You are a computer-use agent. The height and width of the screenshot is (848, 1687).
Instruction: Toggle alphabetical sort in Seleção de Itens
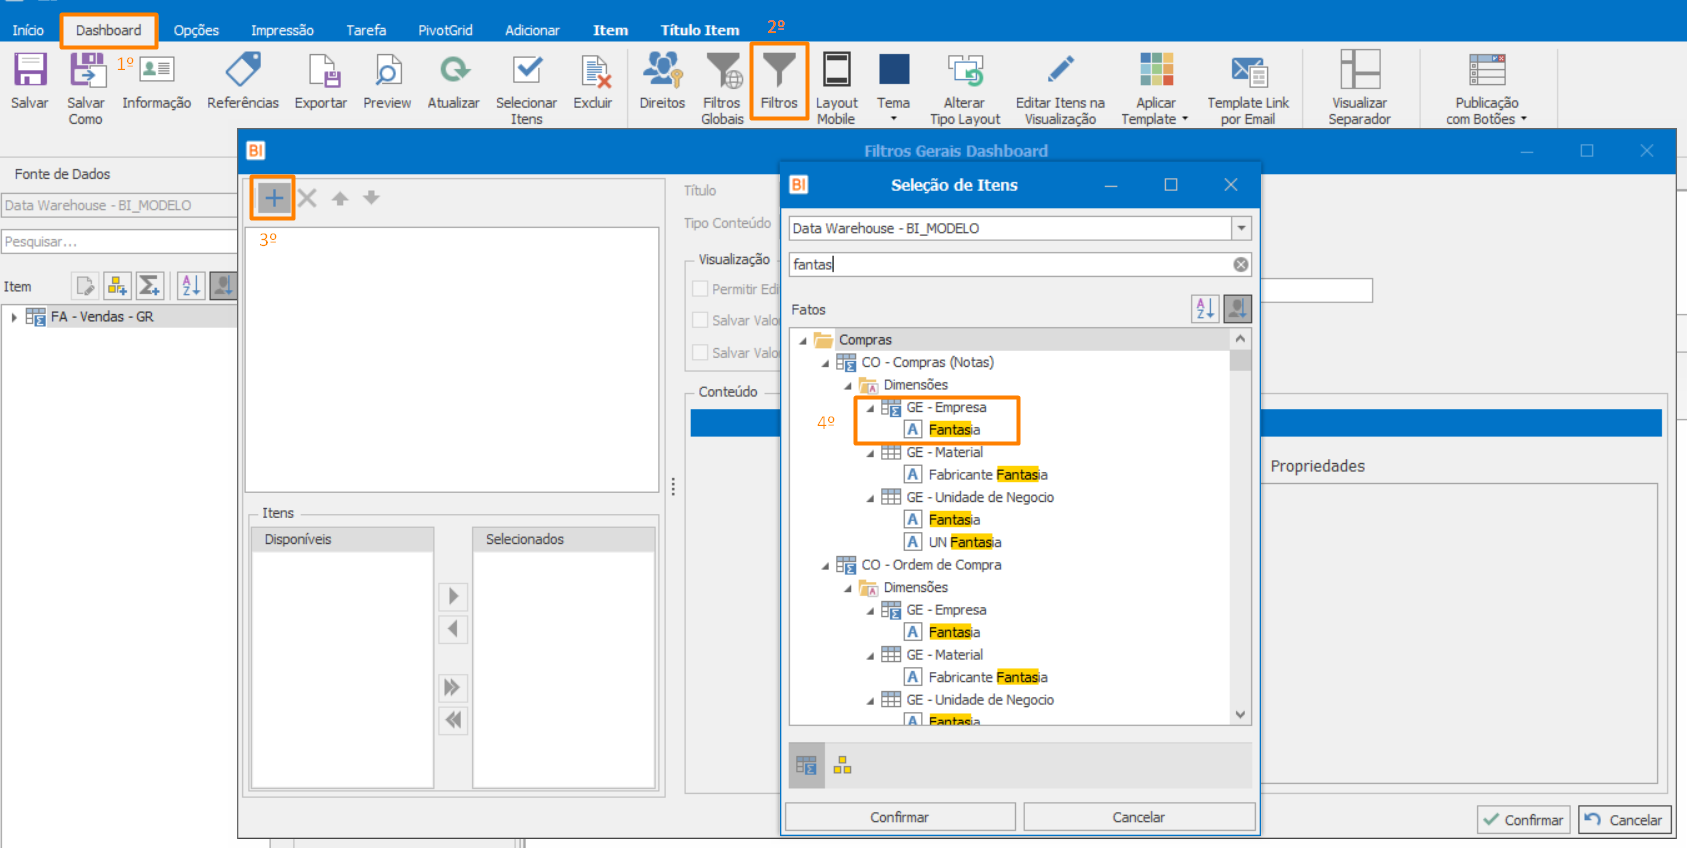tap(1205, 309)
